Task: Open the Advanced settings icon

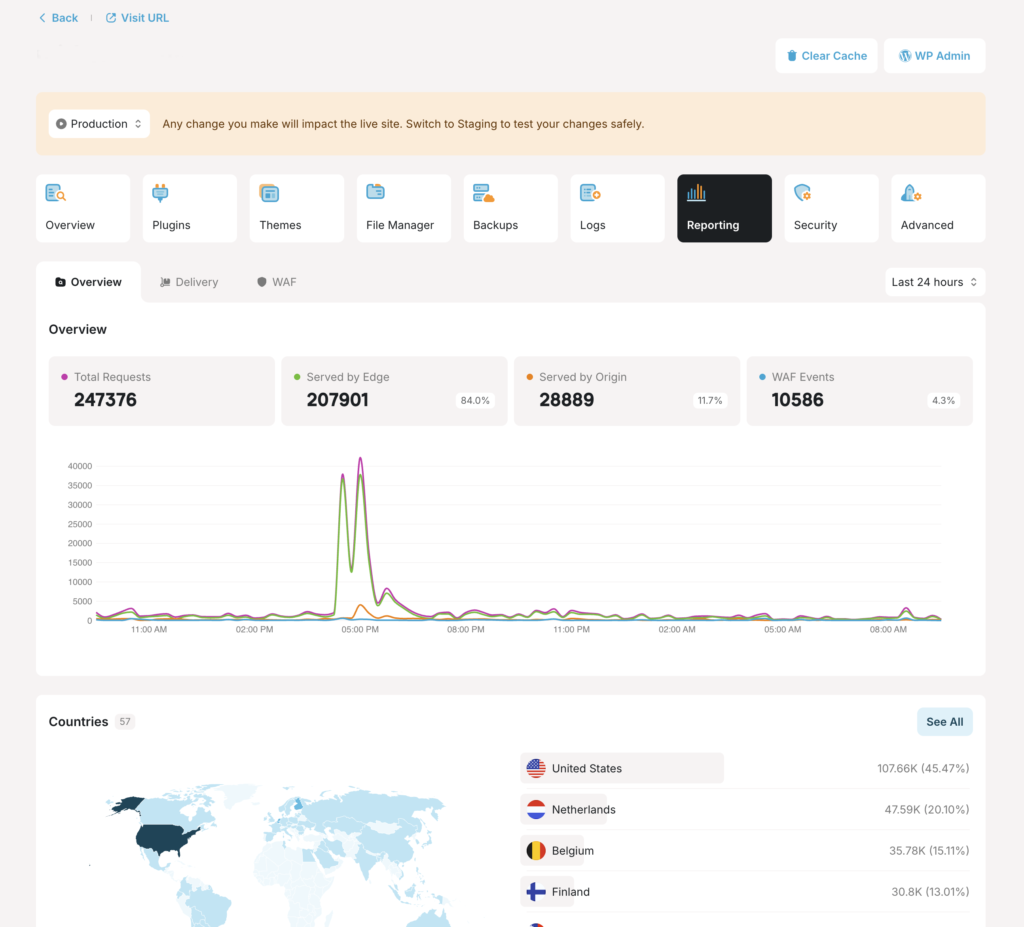Action: pyautogui.click(x=911, y=193)
